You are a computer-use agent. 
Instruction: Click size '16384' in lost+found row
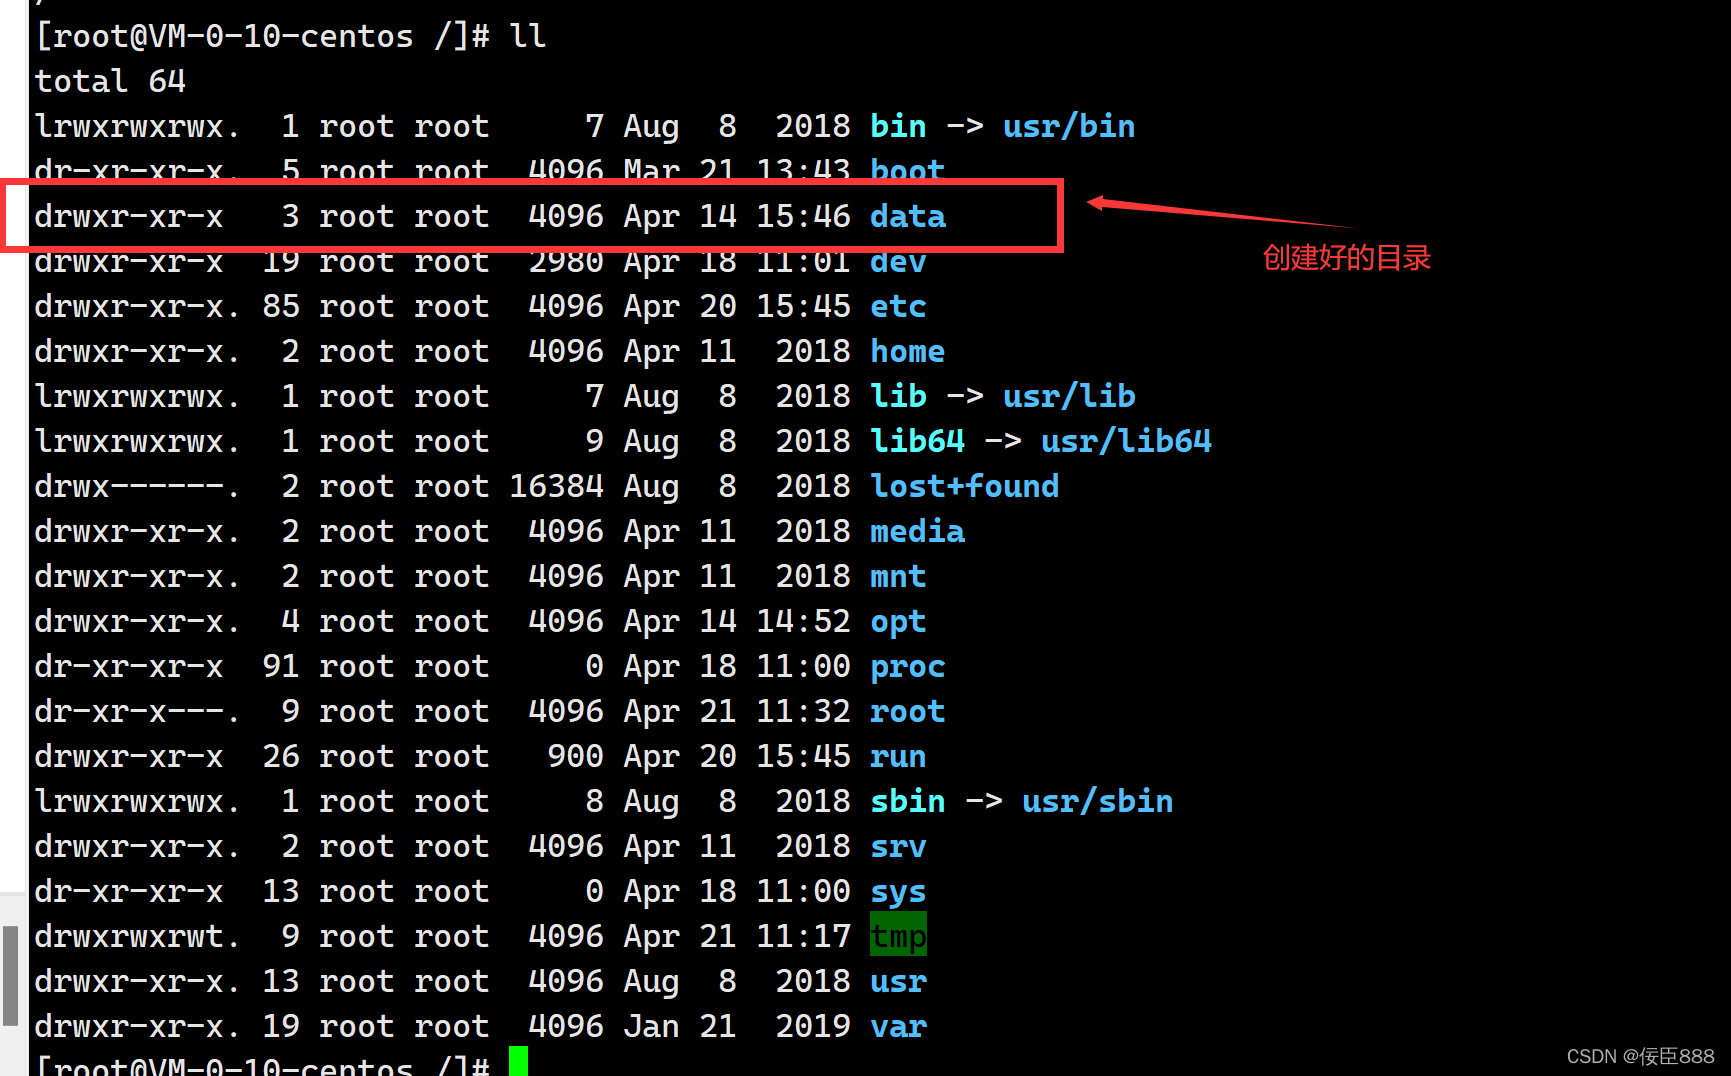tap(556, 486)
